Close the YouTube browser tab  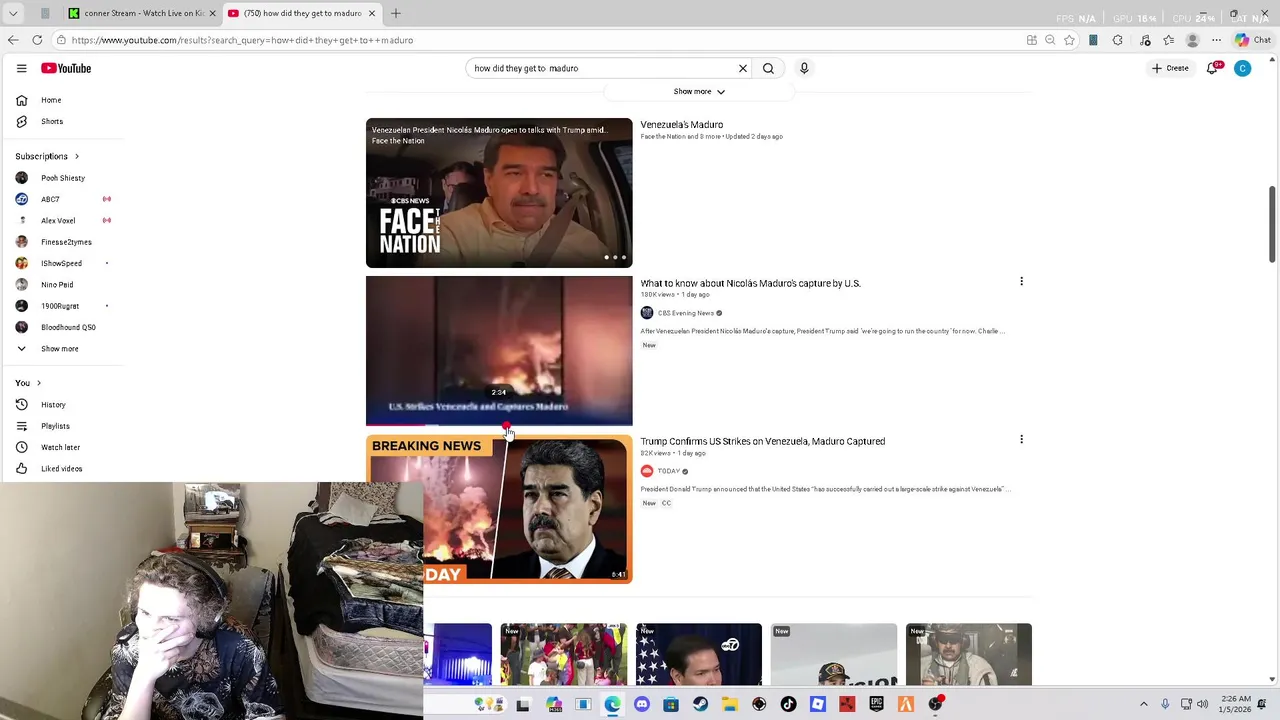tap(372, 13)
